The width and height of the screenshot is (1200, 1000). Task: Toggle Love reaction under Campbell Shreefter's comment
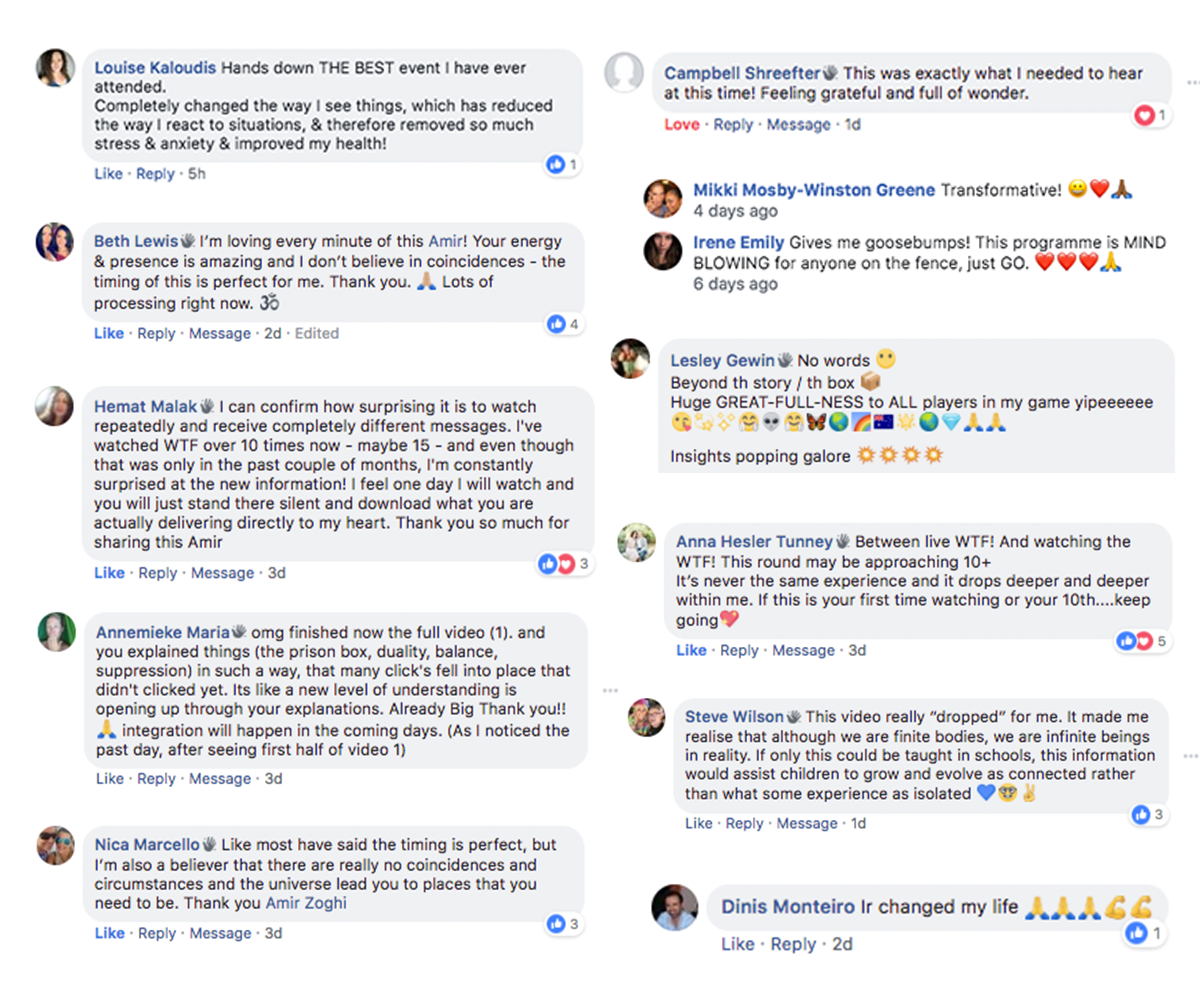point(682,125)
